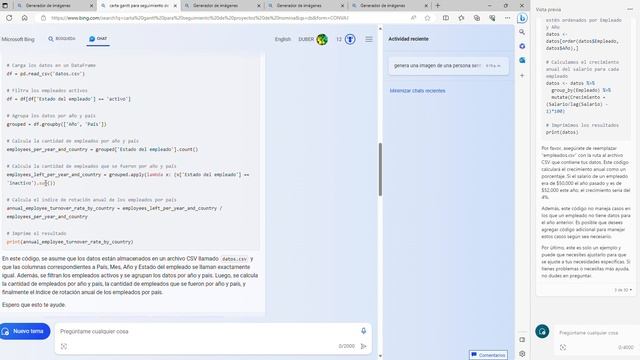Reload the page with the refresh icon

(x=9, y=18)
